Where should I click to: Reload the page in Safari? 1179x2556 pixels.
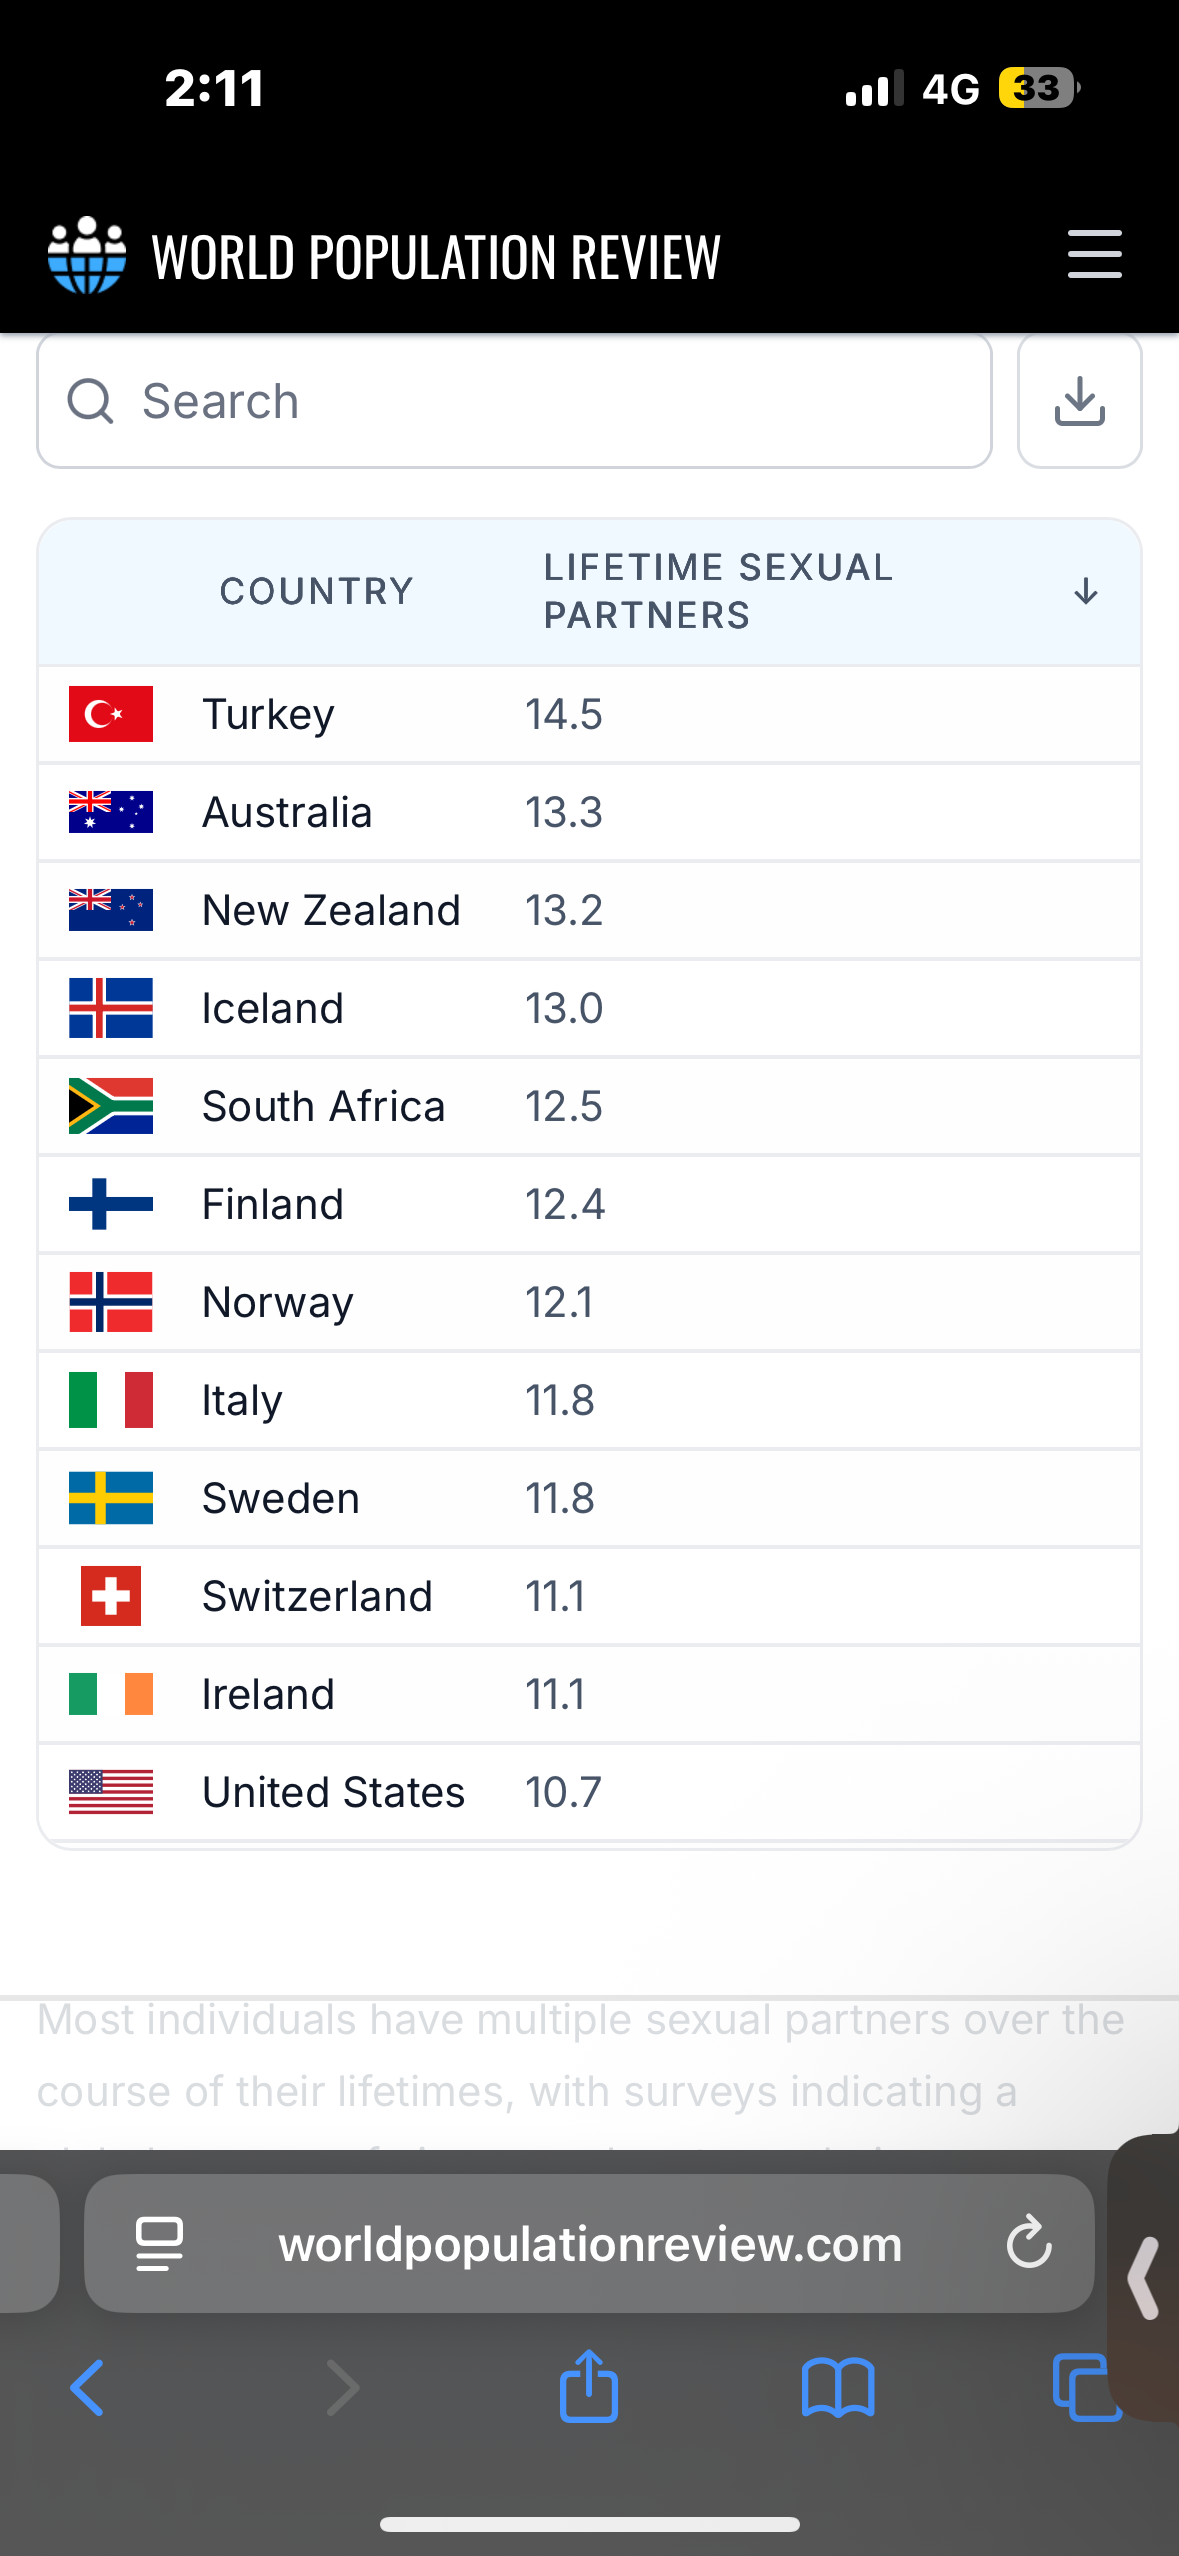[1028, 2242]
